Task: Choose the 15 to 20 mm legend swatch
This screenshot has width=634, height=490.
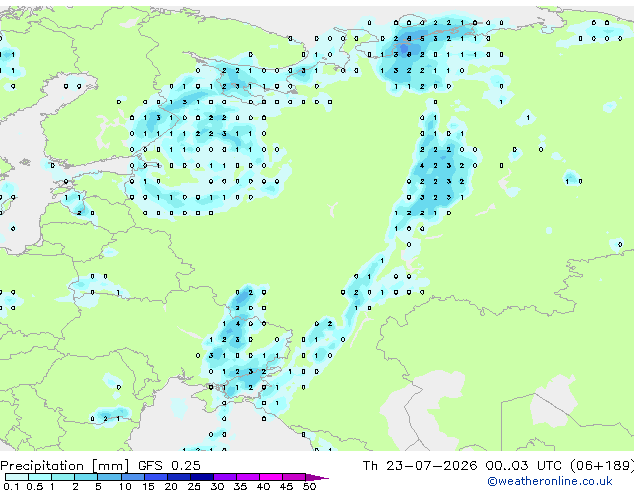Action: point(156,477)
